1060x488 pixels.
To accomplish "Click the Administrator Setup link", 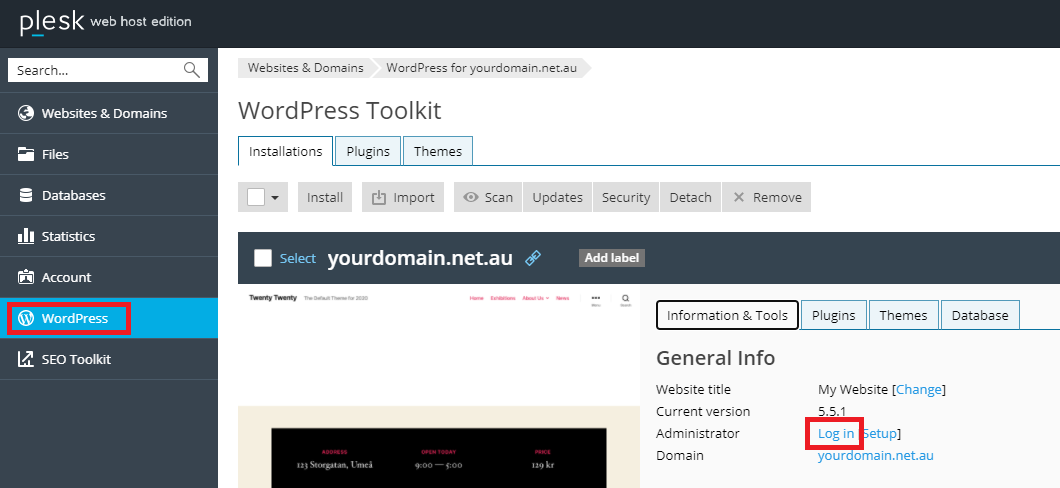I will 880,433.
